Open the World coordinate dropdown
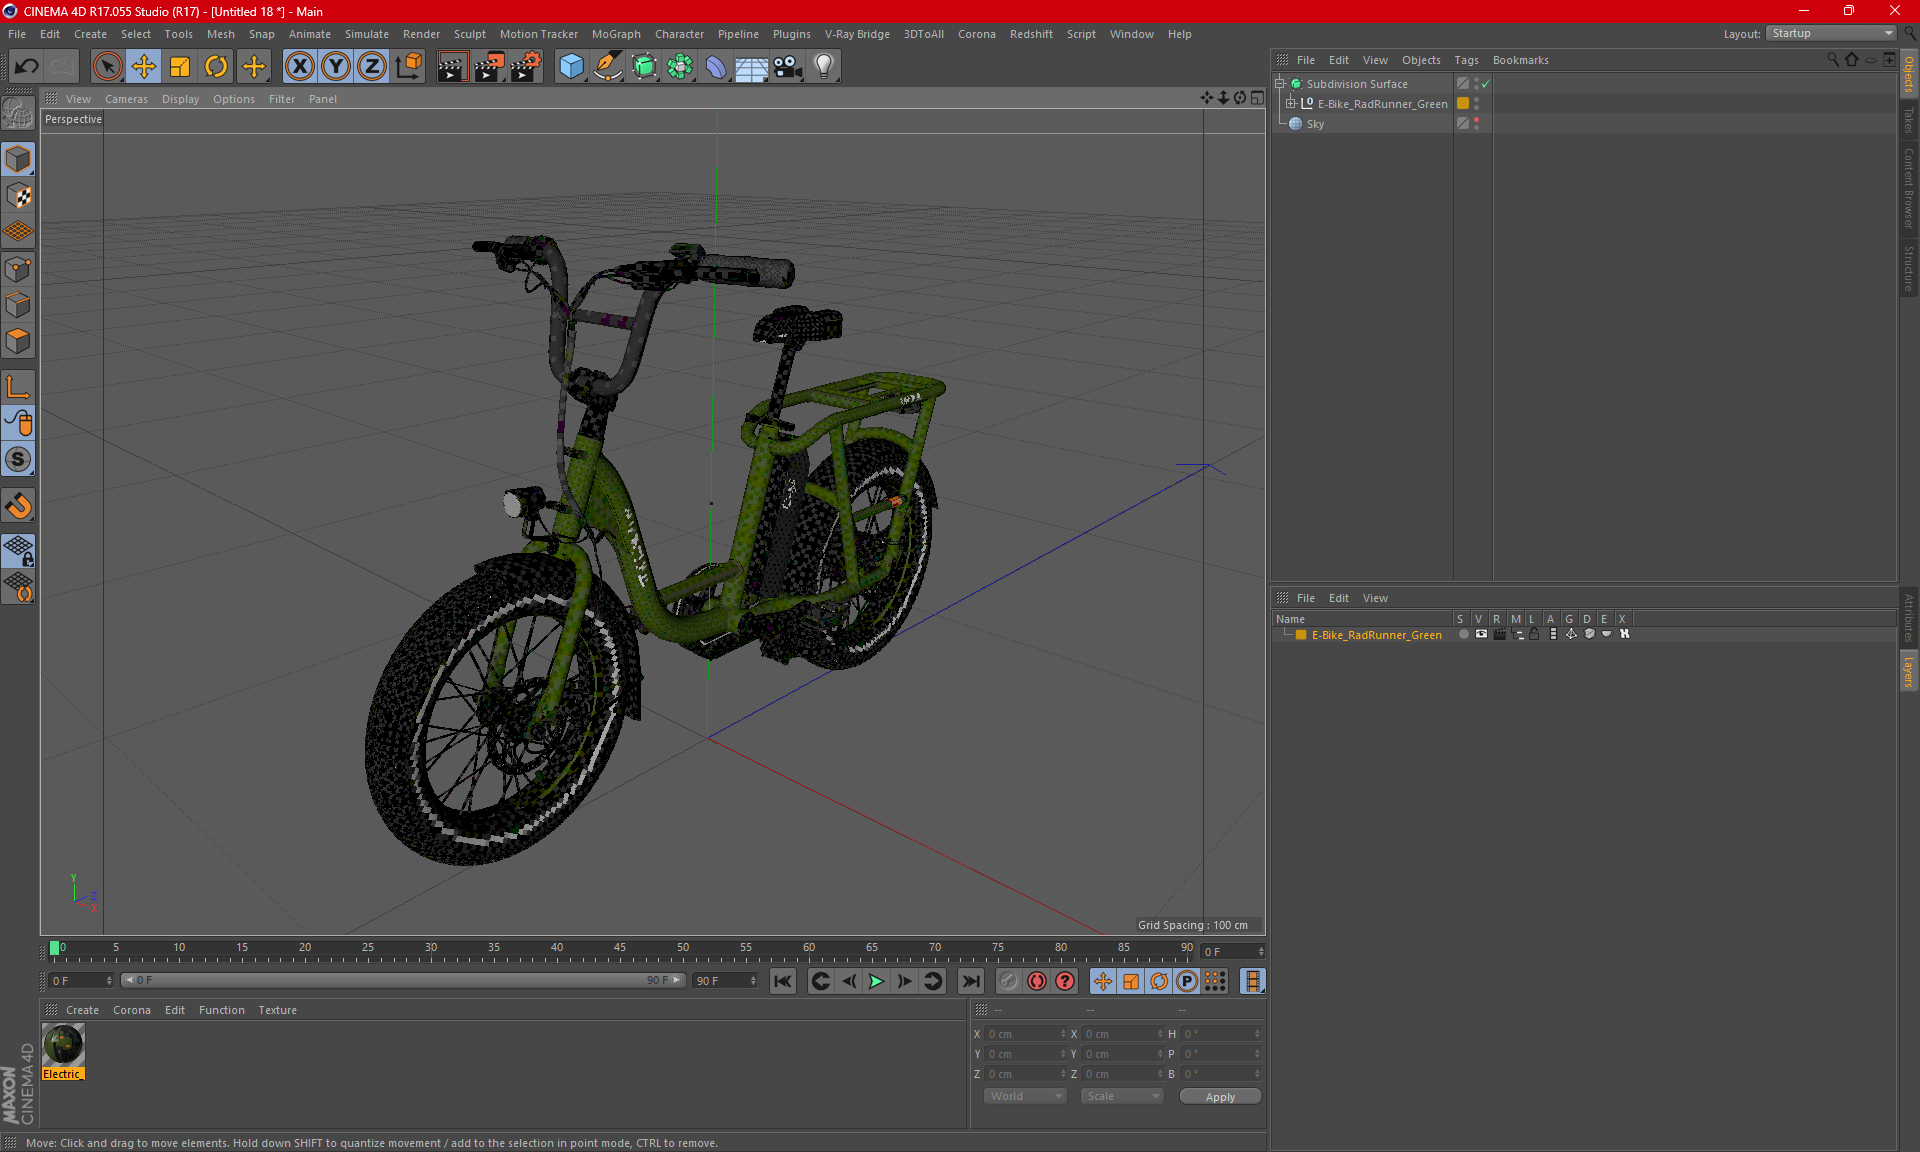Viewport: 1920px width, 1152px height. 1026,1096
